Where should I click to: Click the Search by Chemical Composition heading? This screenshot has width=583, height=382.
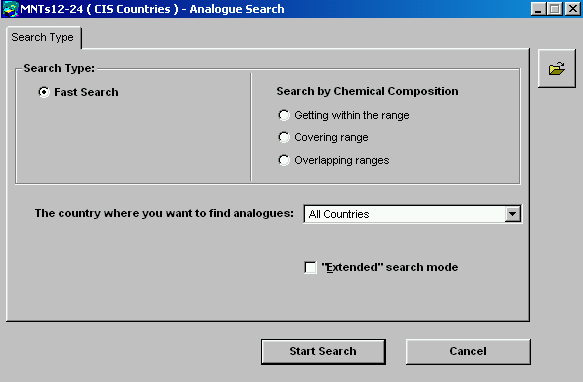tap(367, 91)
